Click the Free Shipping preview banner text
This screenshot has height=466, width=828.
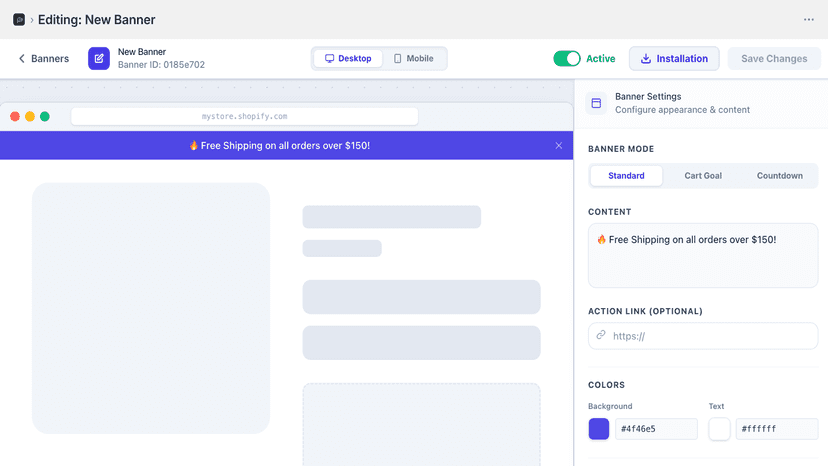pyautogui.click(x=279, y=146)
